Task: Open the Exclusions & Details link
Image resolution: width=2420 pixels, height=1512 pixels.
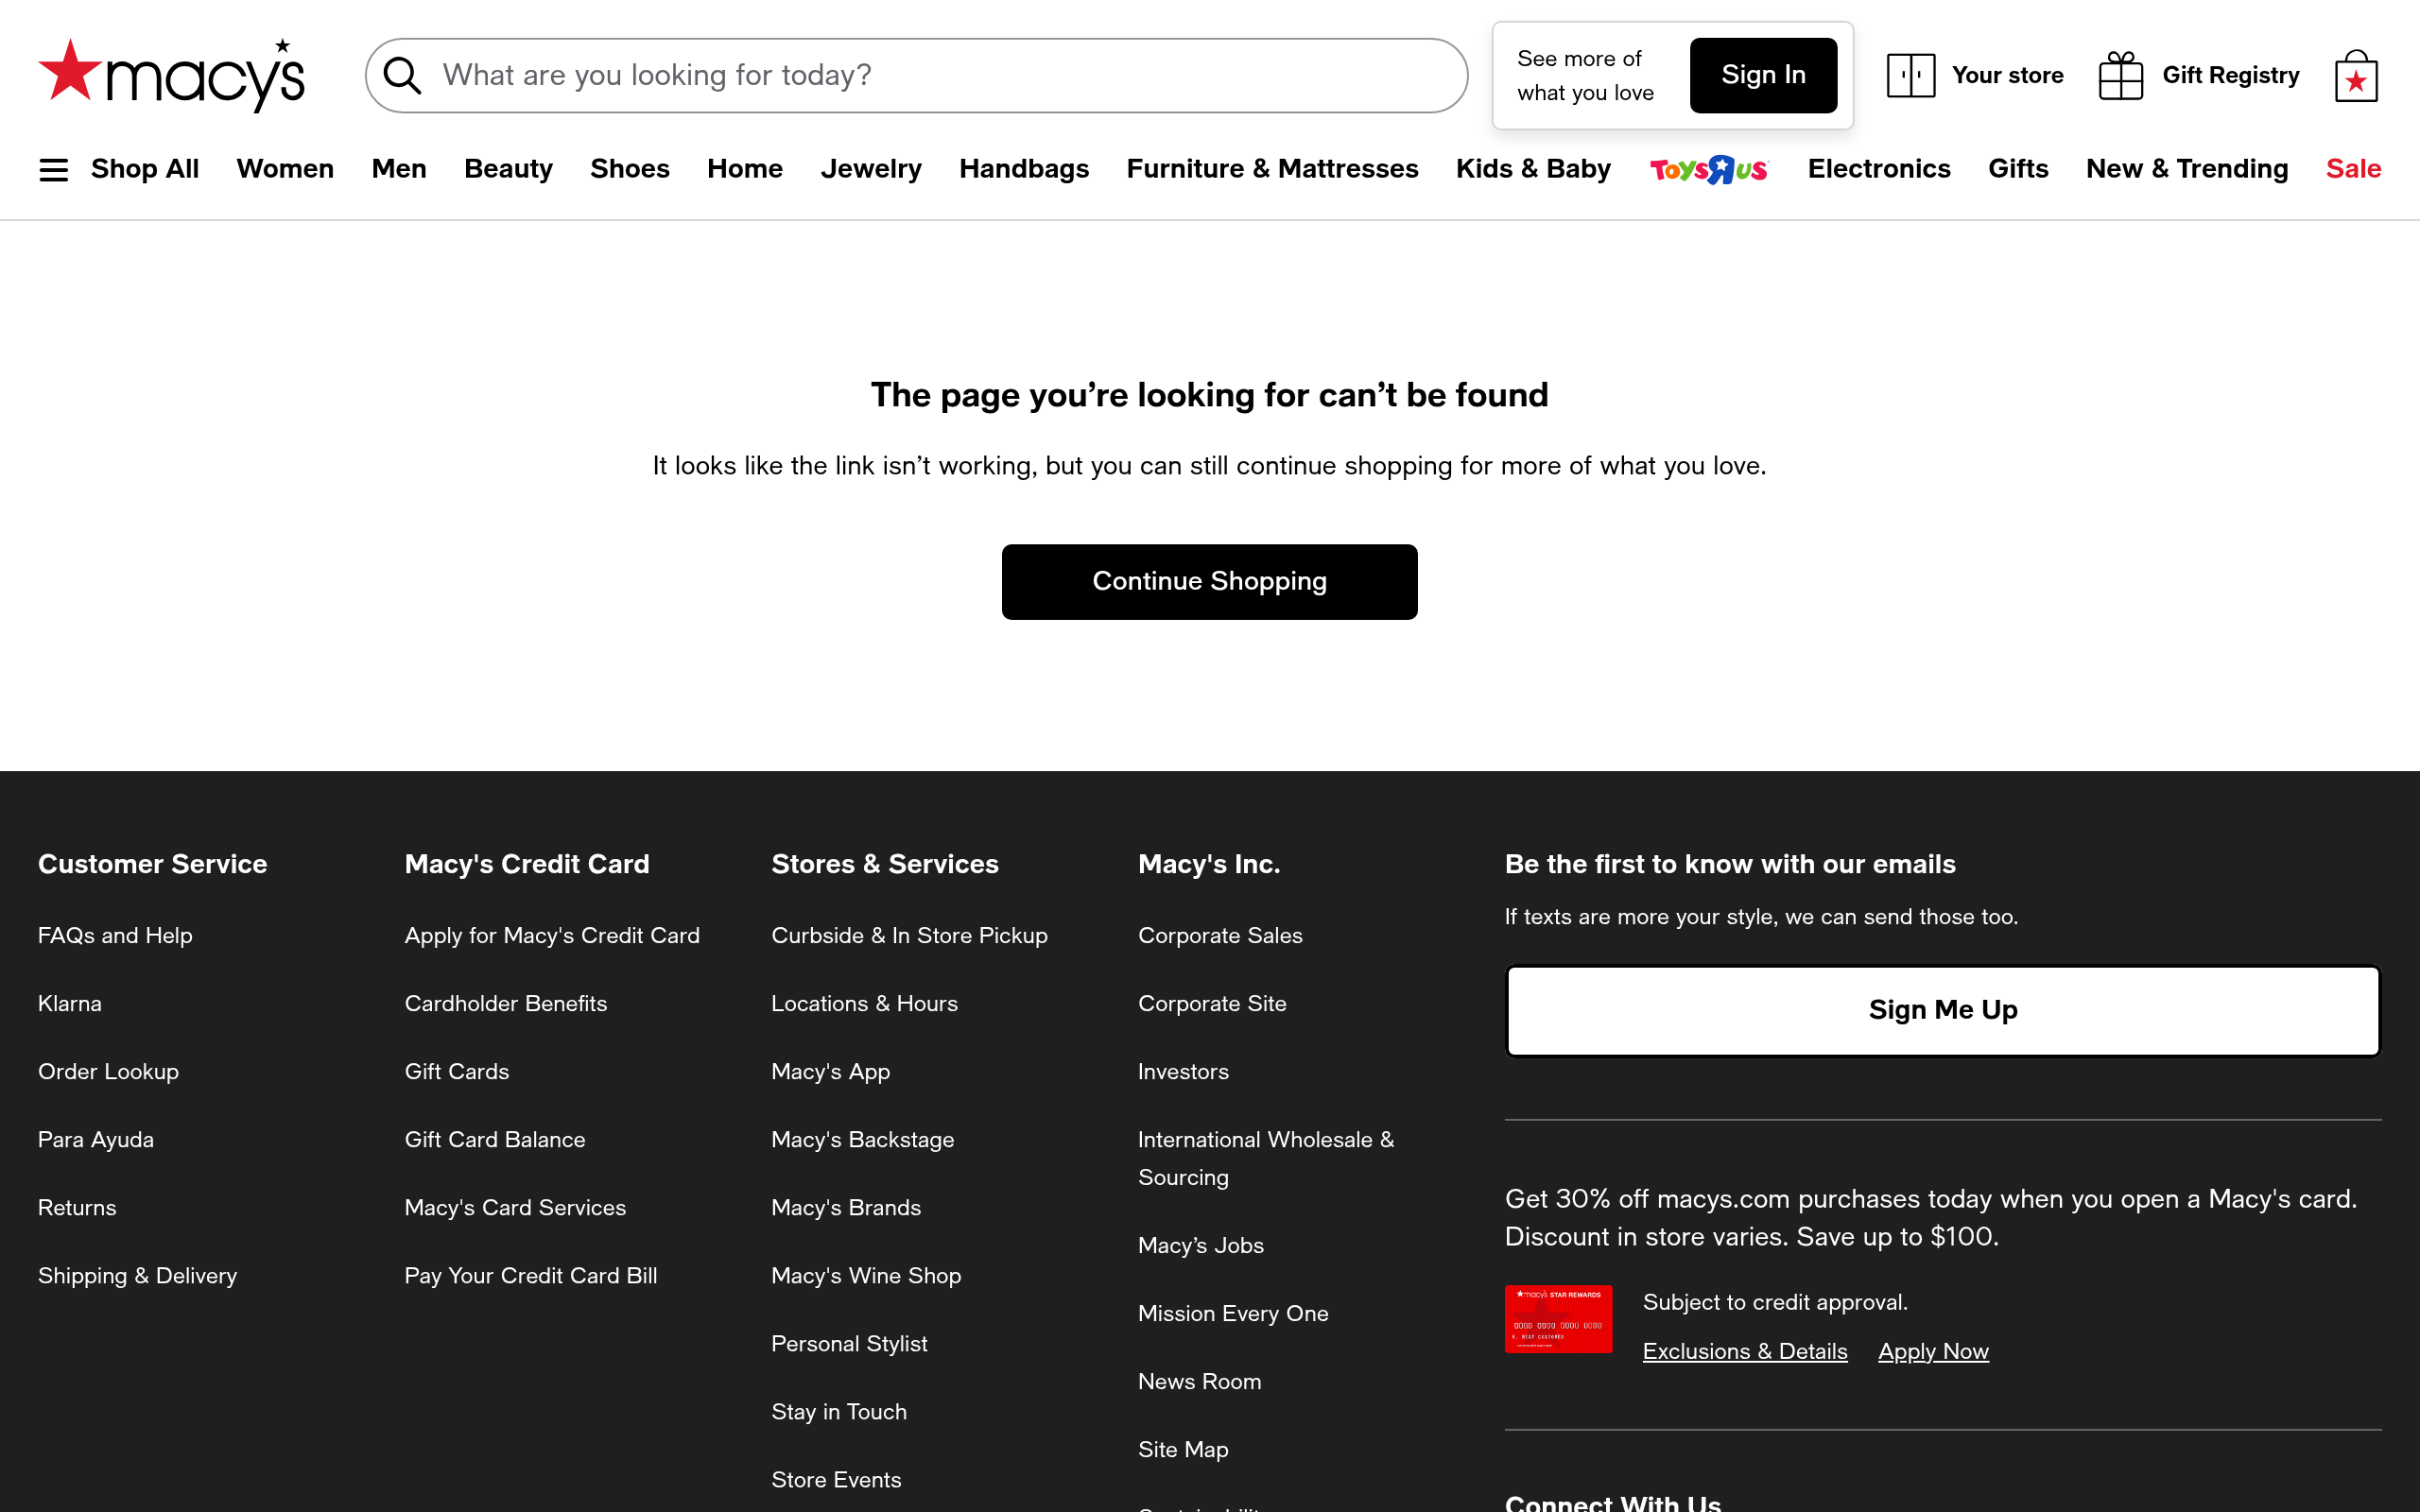Action: (1744, 1351)
